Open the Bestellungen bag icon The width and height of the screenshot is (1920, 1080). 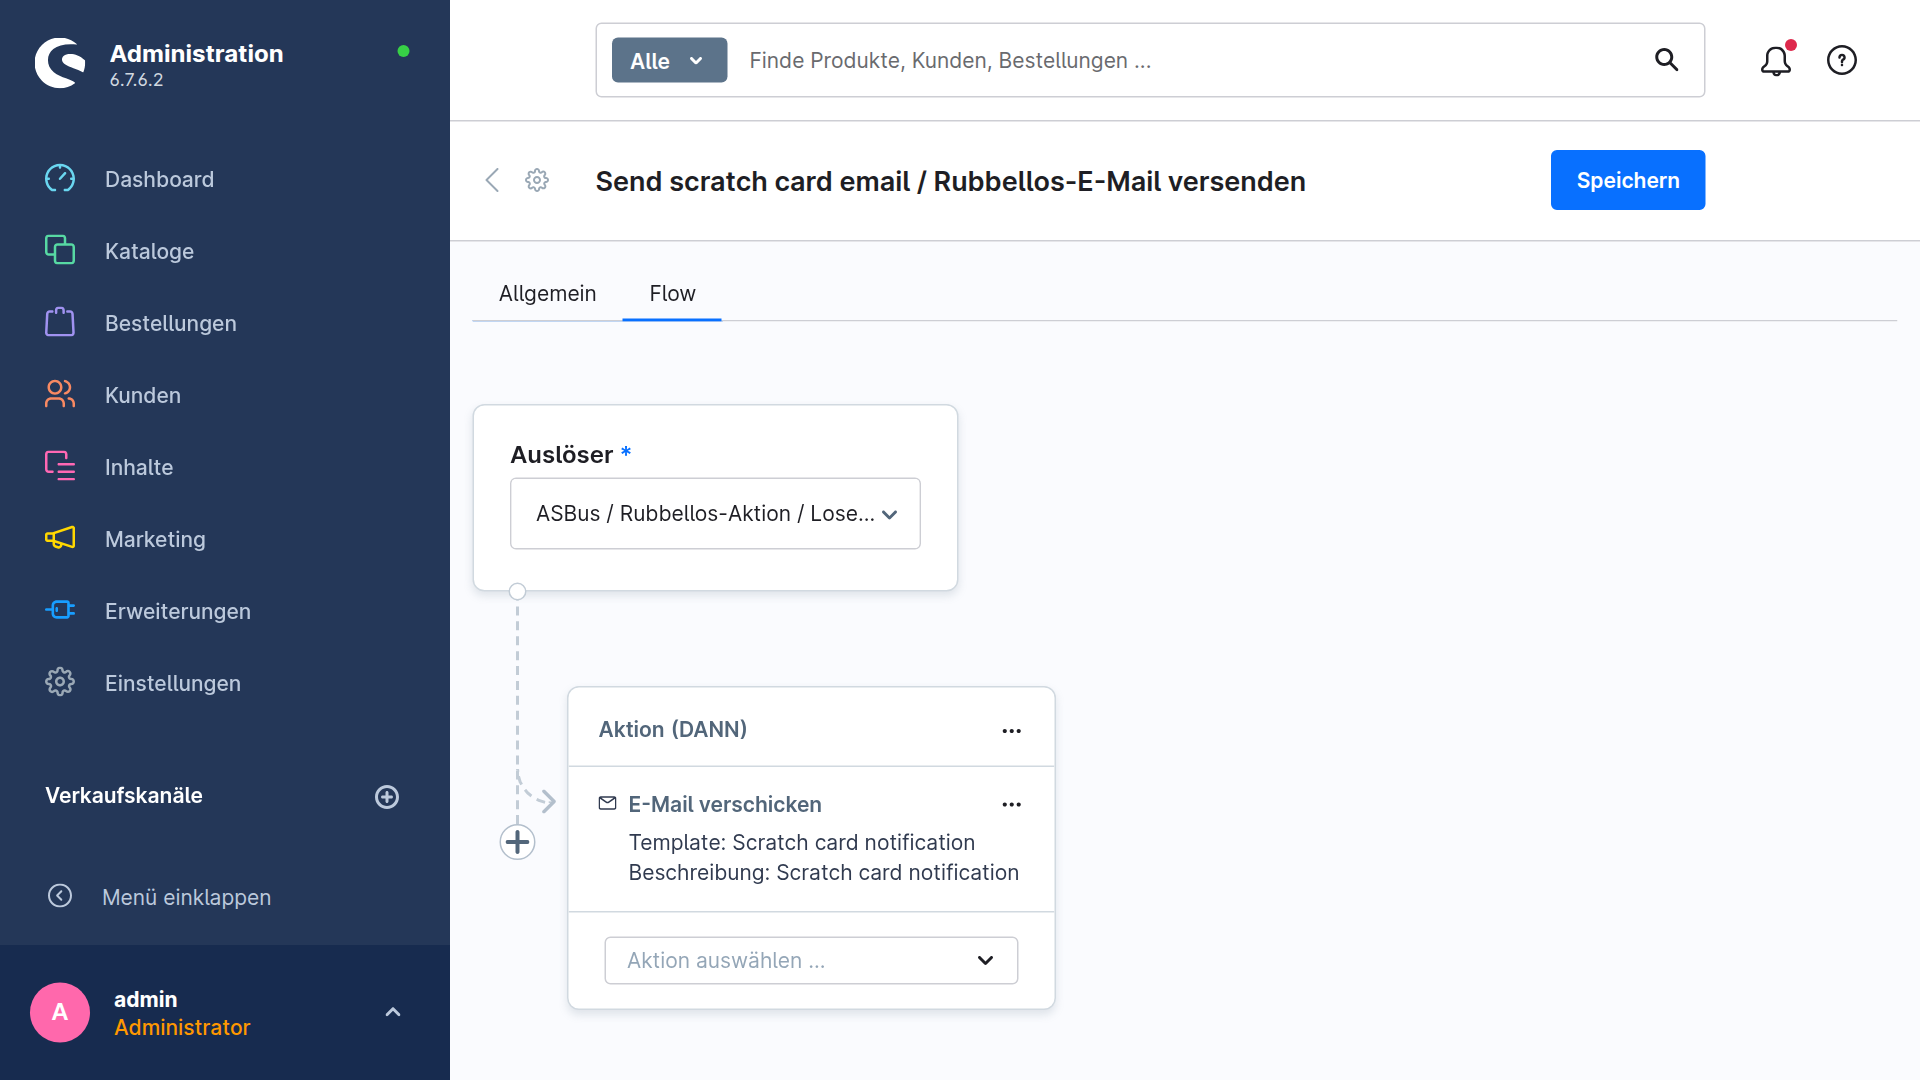(60, 322)
